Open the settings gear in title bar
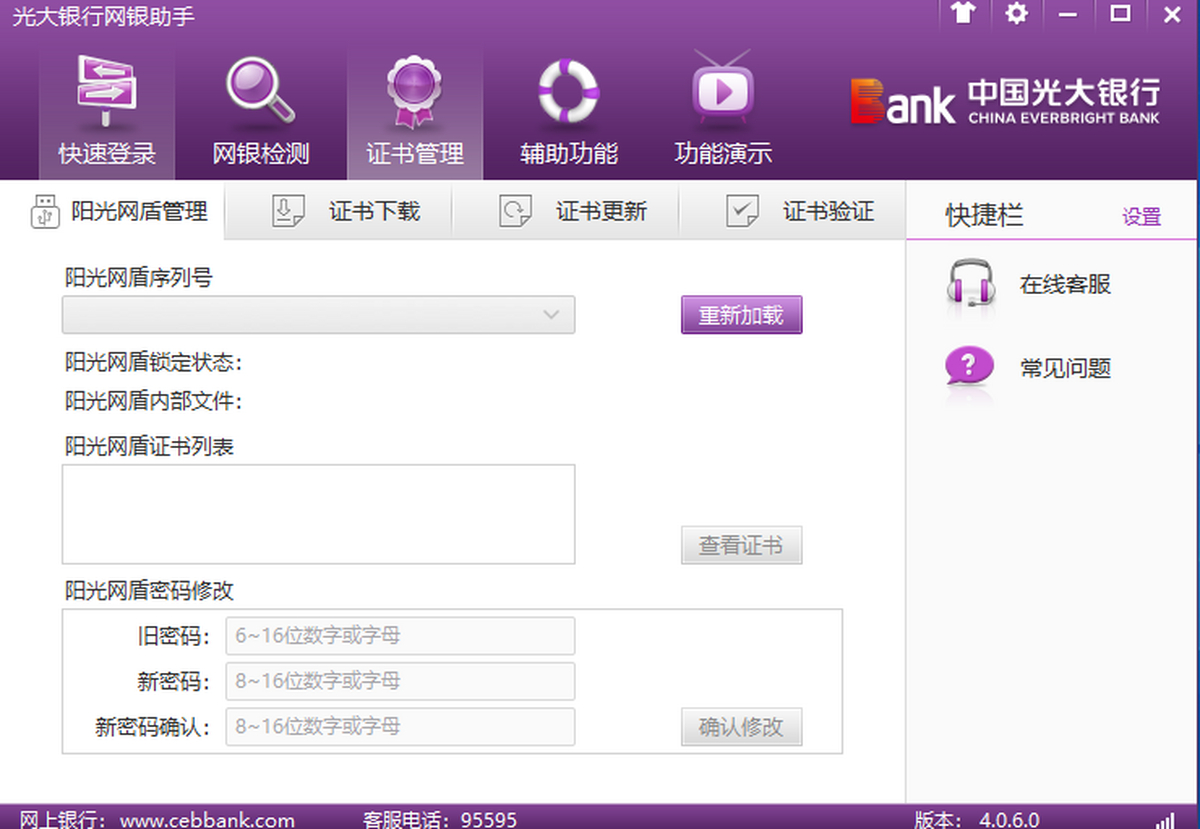Screen dimensions: 1200x829 tap(1016, 14)
